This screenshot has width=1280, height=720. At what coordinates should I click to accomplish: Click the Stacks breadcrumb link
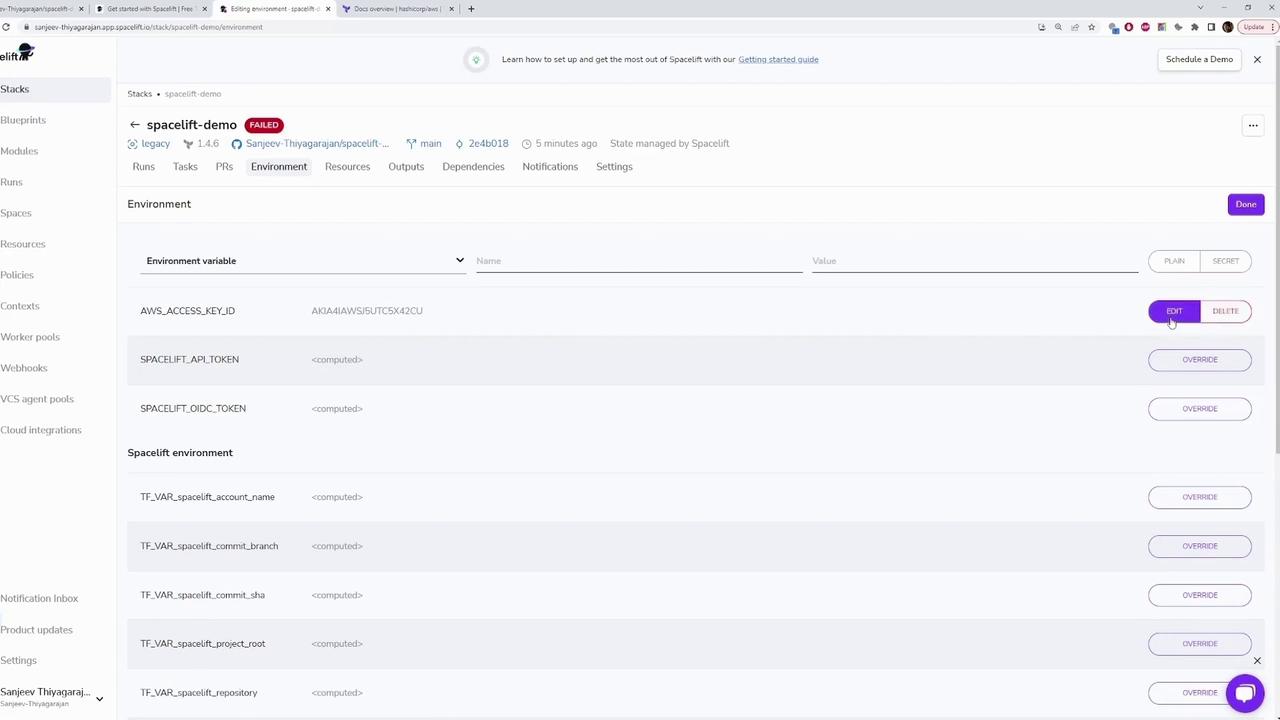[139, 94]
